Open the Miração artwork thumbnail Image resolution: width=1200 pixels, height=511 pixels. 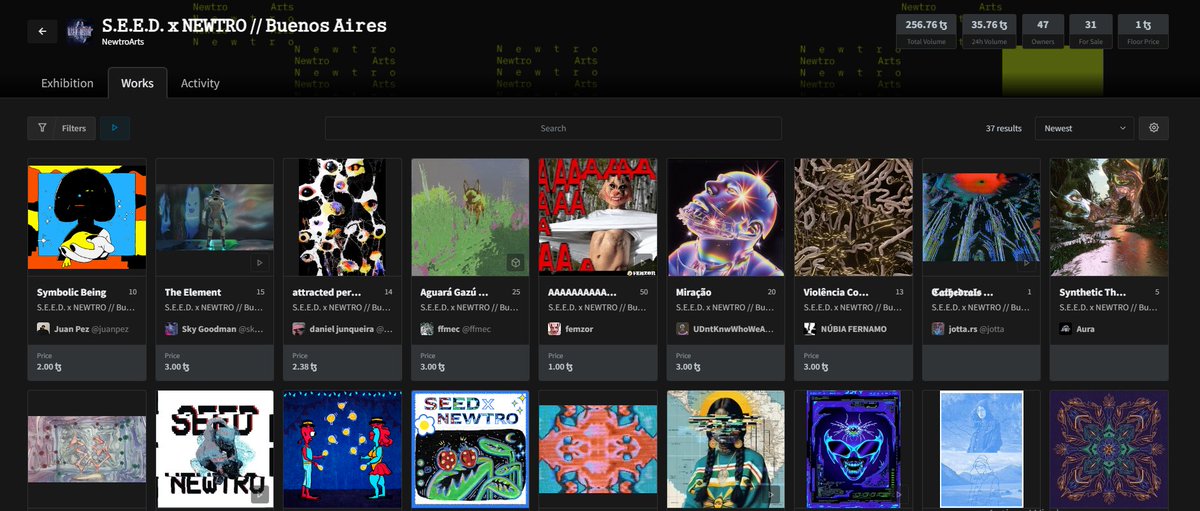[727, 217]
